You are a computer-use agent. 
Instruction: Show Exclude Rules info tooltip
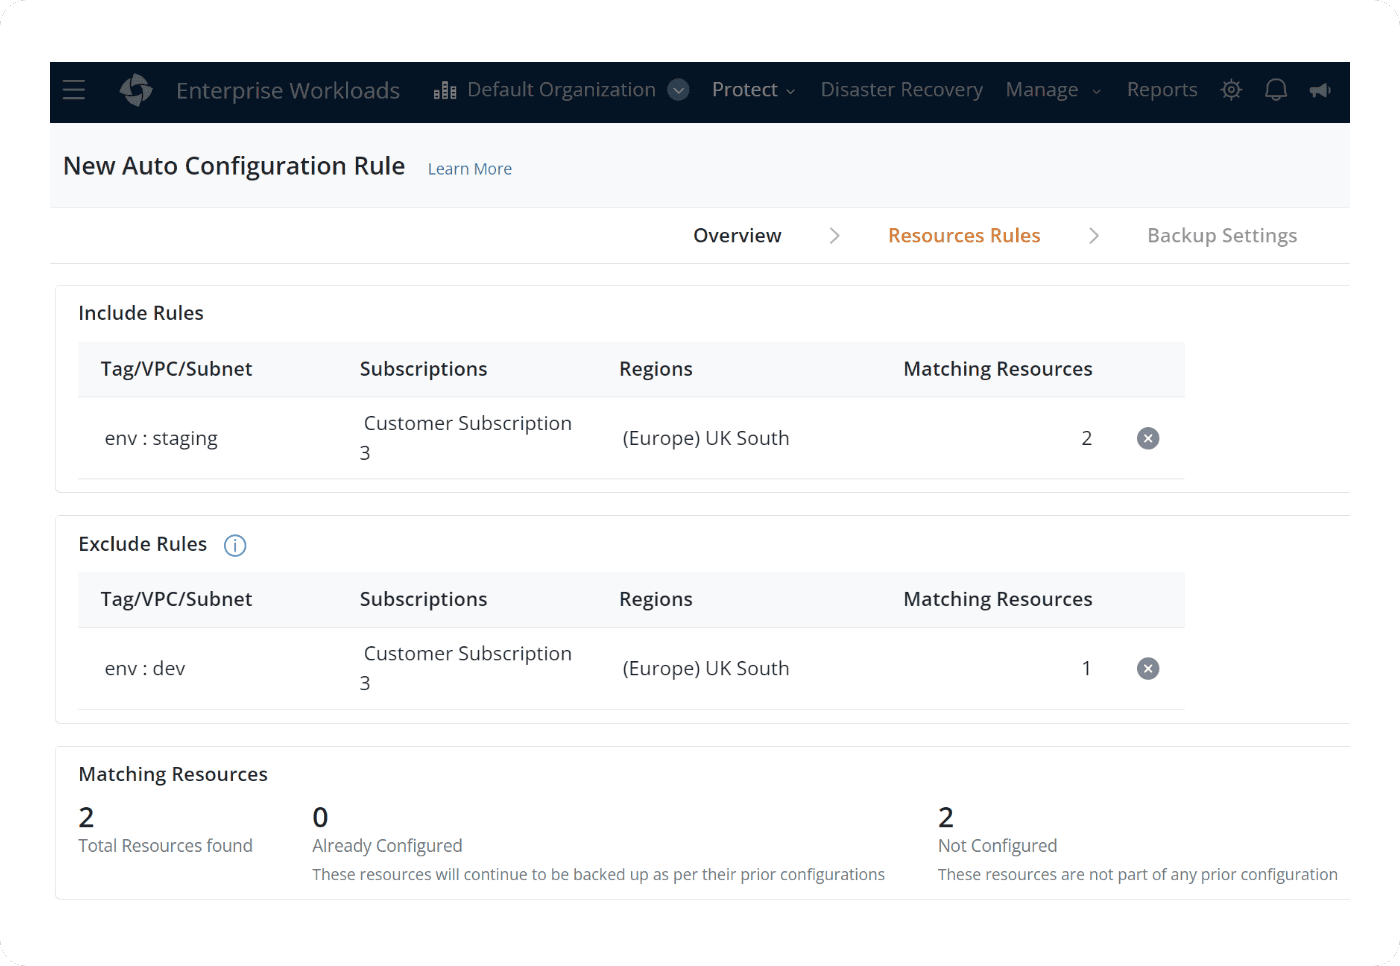coord(235,545)
